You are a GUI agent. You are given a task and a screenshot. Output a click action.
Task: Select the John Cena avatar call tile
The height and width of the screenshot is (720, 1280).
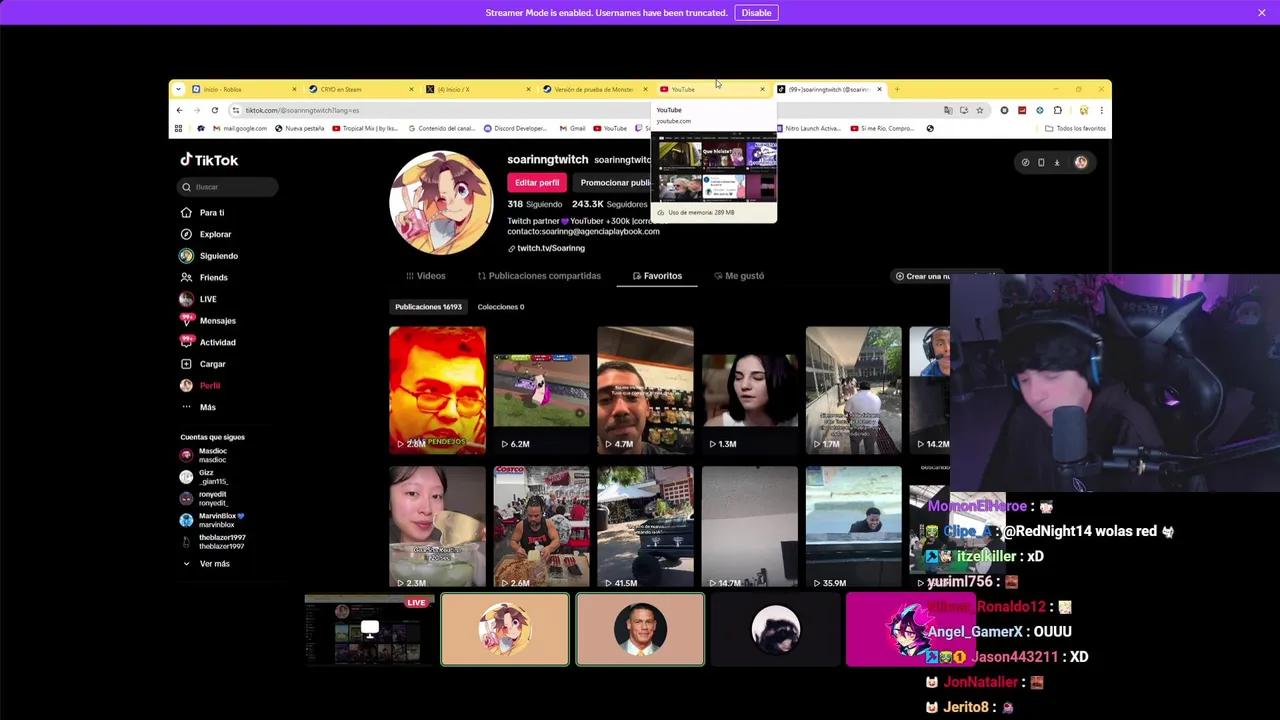pos(640,630)
